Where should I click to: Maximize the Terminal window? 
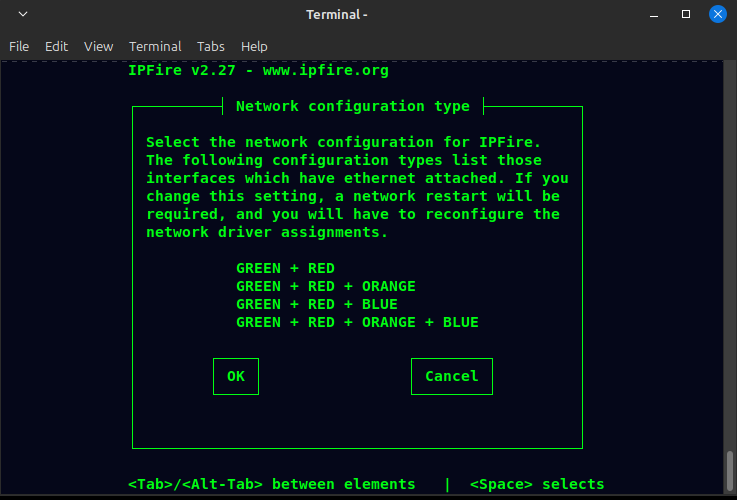[686, 15]
